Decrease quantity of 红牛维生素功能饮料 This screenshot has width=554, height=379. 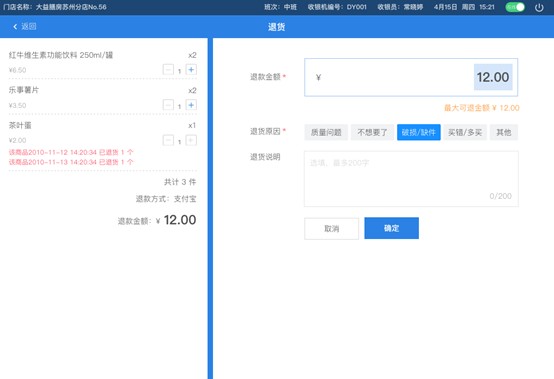(x=168, y=70)
